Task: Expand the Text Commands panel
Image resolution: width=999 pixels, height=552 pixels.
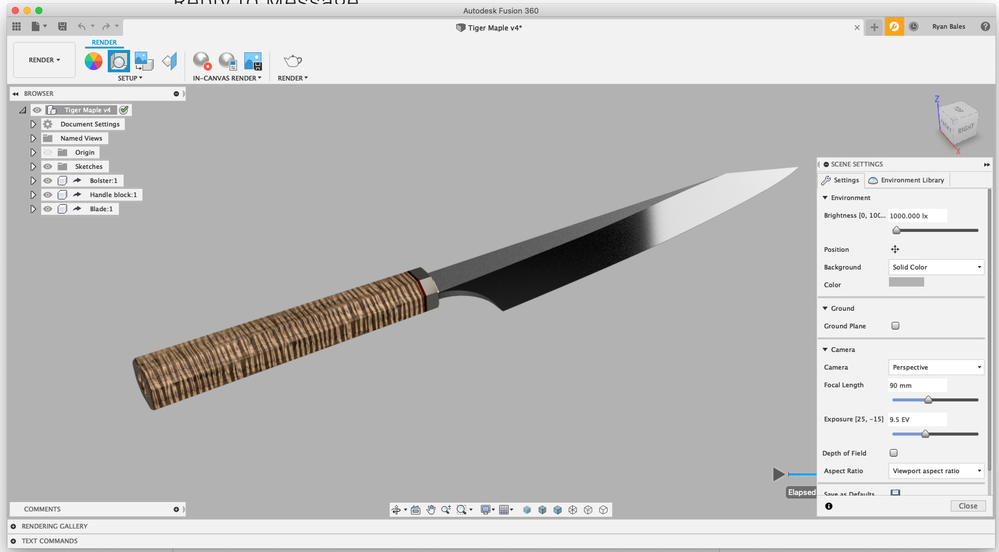Action: click(13, 541)
